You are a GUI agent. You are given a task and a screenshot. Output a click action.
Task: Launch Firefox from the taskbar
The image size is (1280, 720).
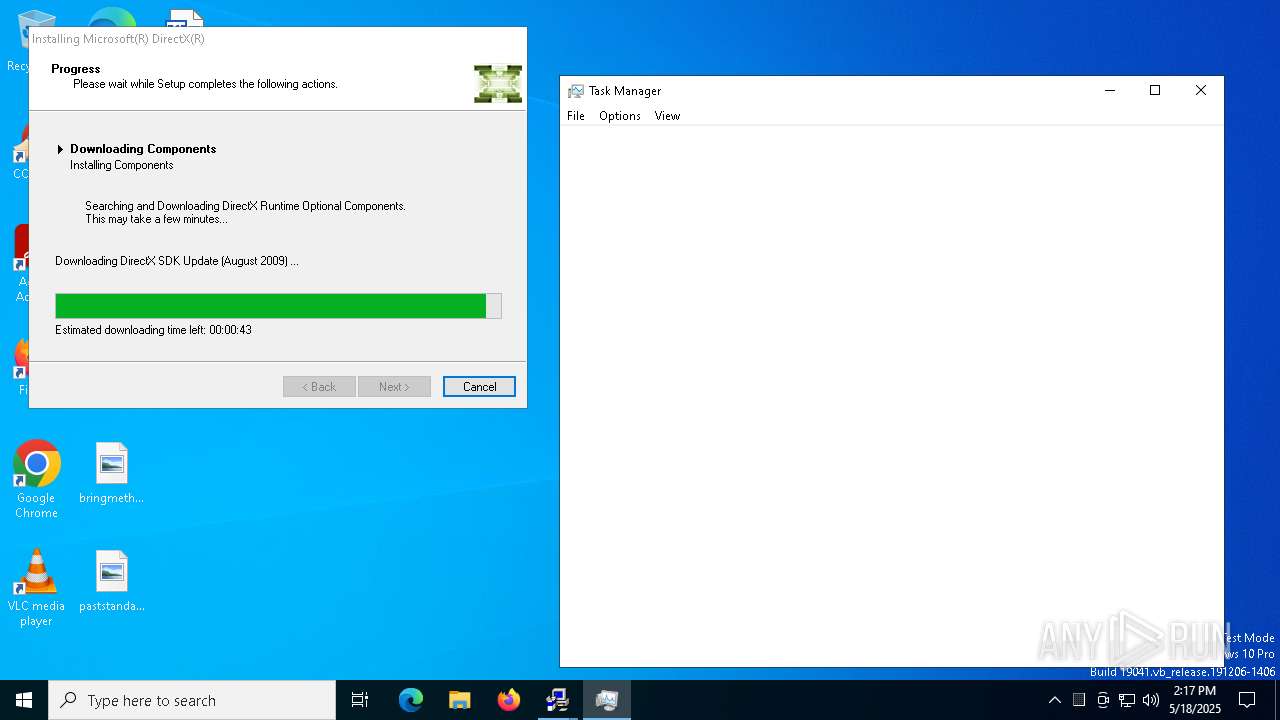click(509, 700)
